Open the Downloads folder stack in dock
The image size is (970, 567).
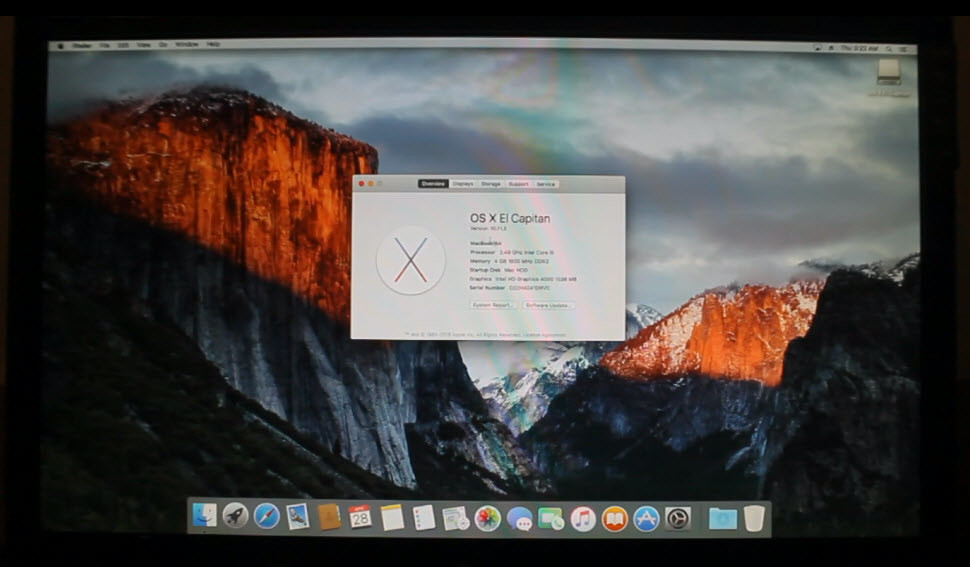click(x=721, y=518)
